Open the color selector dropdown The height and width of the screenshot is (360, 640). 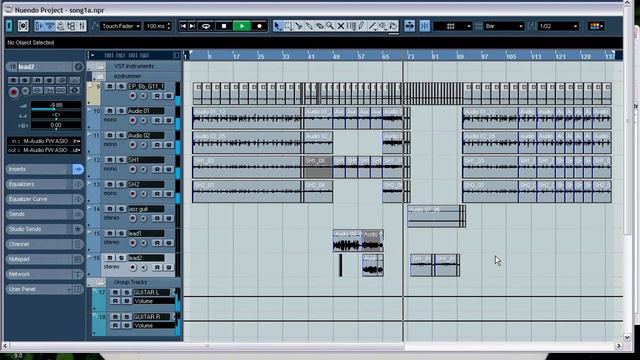(596, 26)
